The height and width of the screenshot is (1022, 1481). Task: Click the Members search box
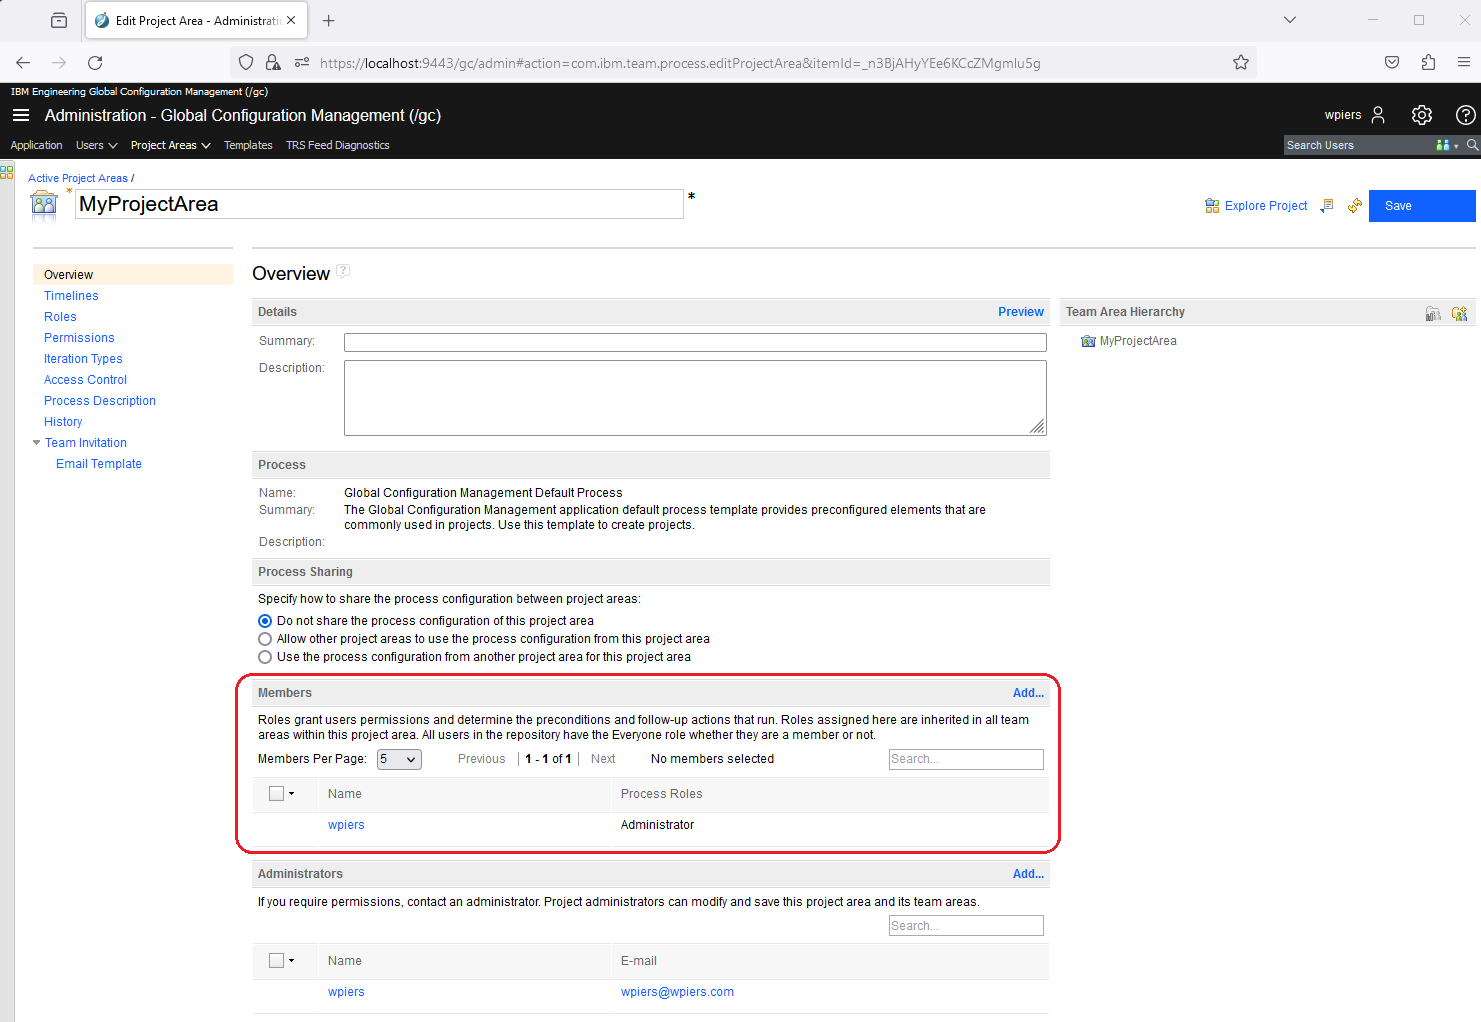coord(966,759)
